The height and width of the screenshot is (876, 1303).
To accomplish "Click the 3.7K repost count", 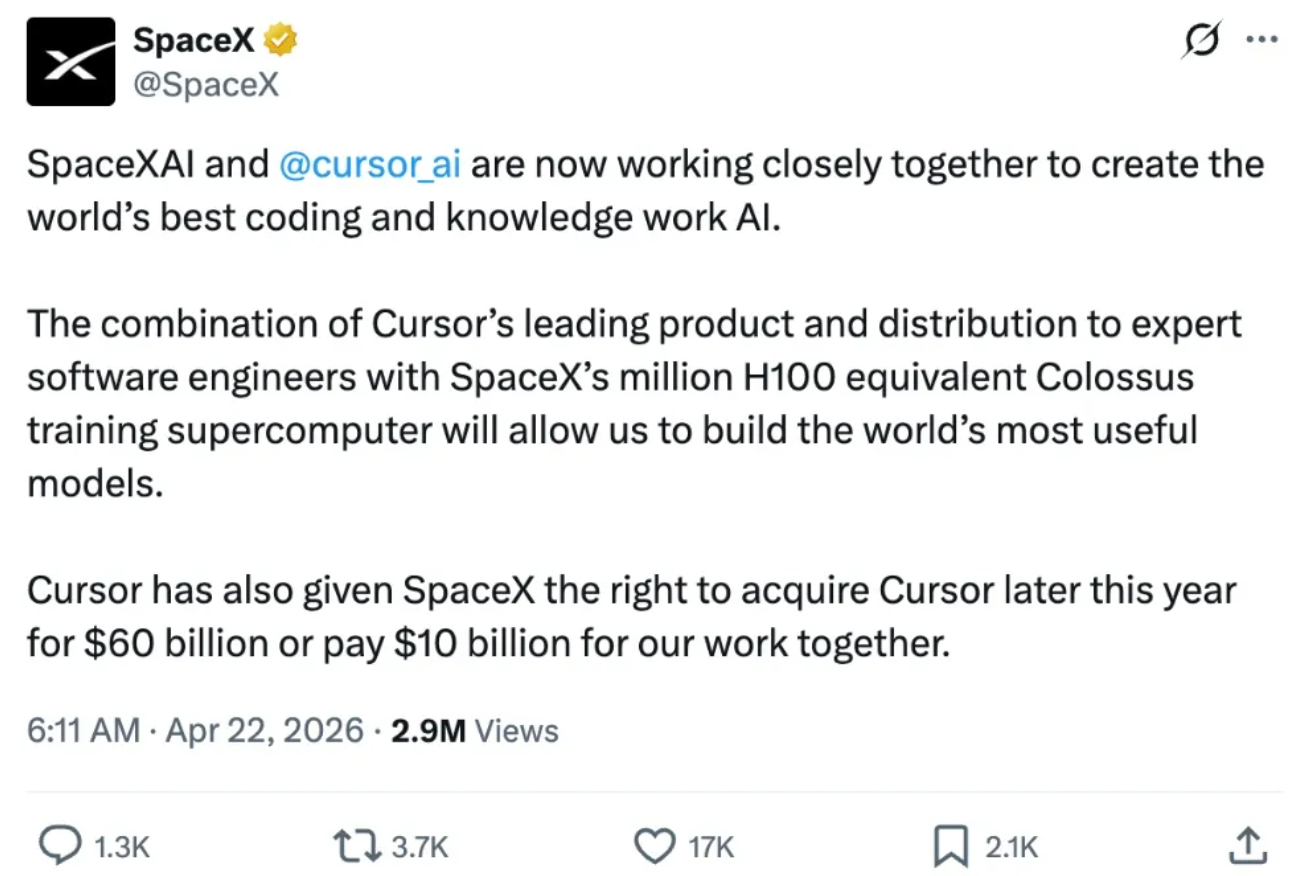I will click(420, 848).
